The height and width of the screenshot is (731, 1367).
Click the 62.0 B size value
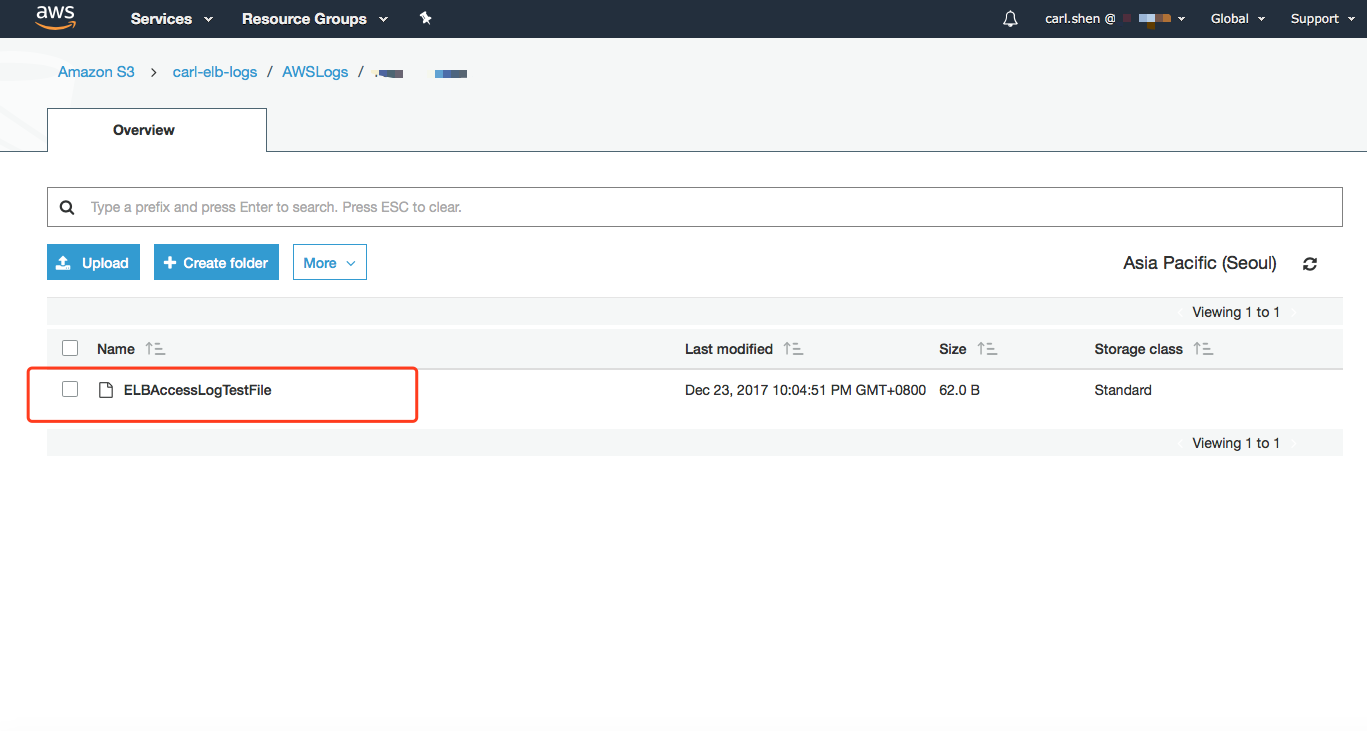[959, 390]
